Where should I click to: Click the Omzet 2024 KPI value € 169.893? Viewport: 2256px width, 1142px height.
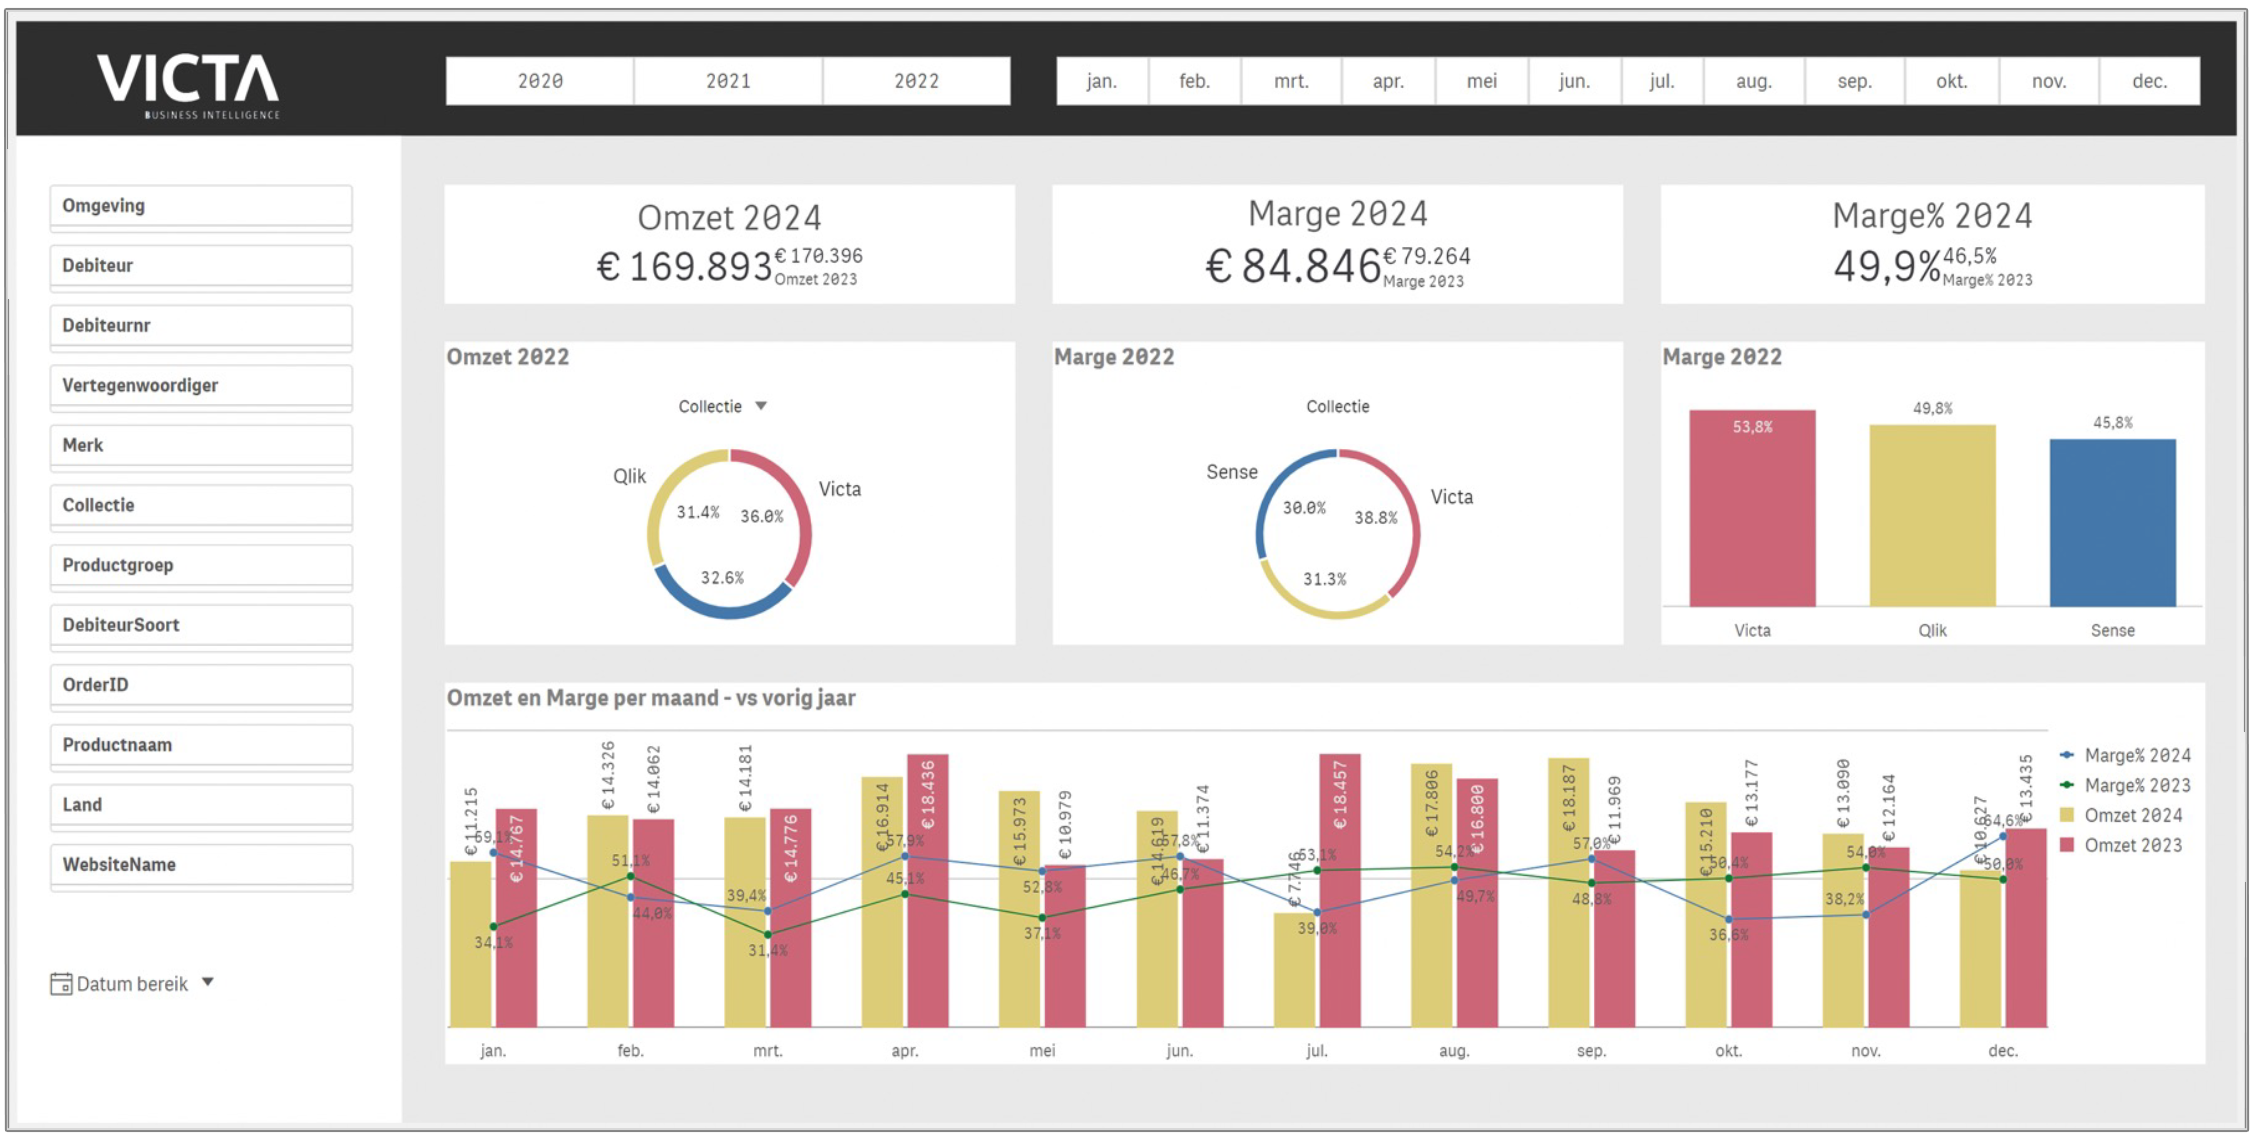click(684, 267)
